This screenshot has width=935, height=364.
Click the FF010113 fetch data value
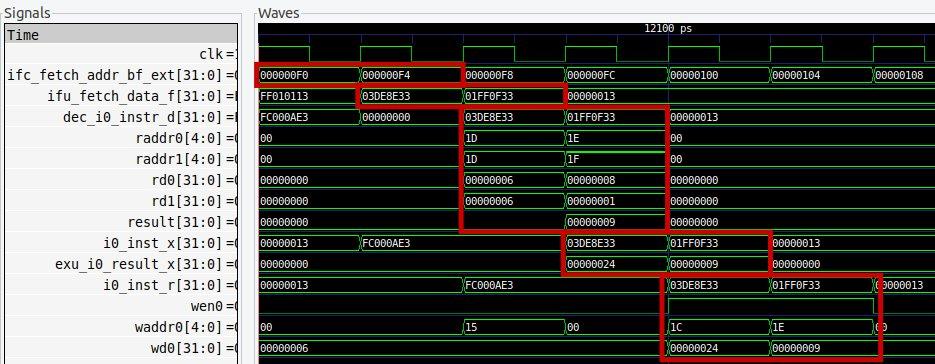point(284,96)
